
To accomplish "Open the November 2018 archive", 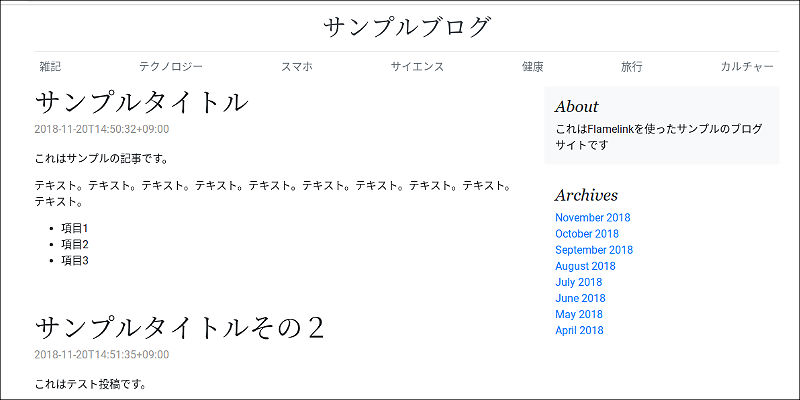I will pos(593,217).
